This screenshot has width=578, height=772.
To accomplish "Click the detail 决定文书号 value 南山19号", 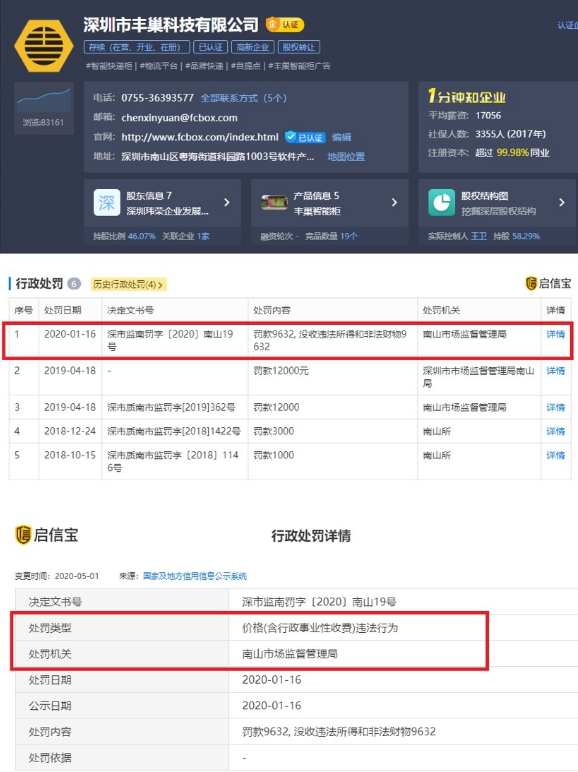I will tap(319, 602).
